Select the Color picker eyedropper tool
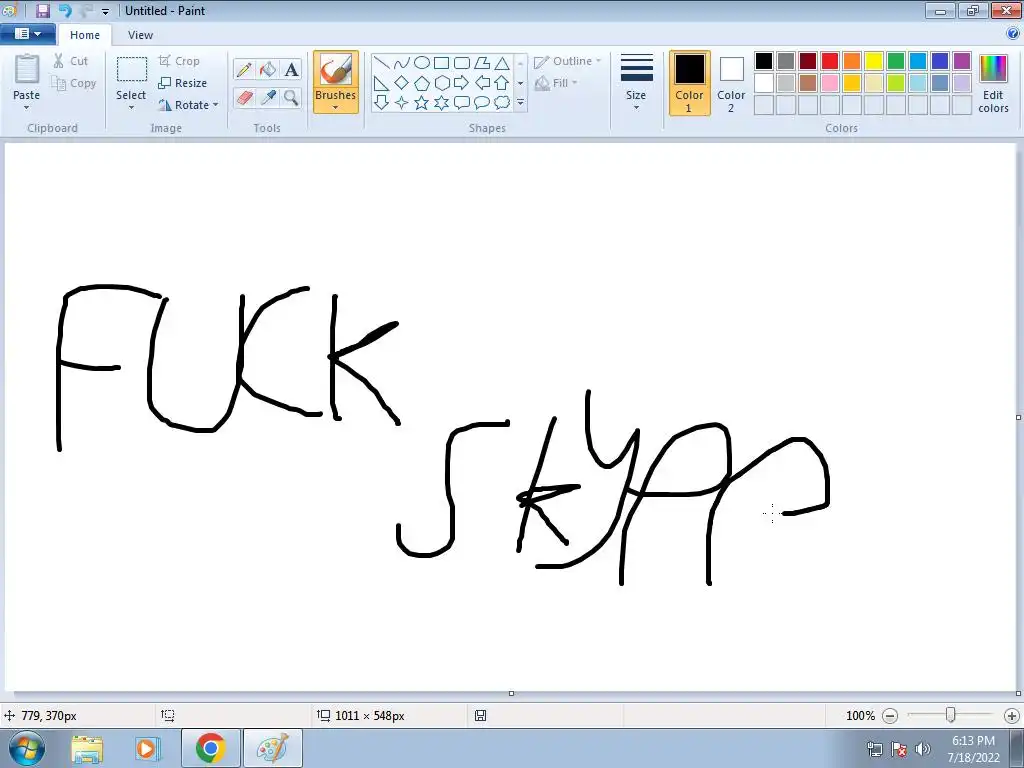 [x=268, y=98]
